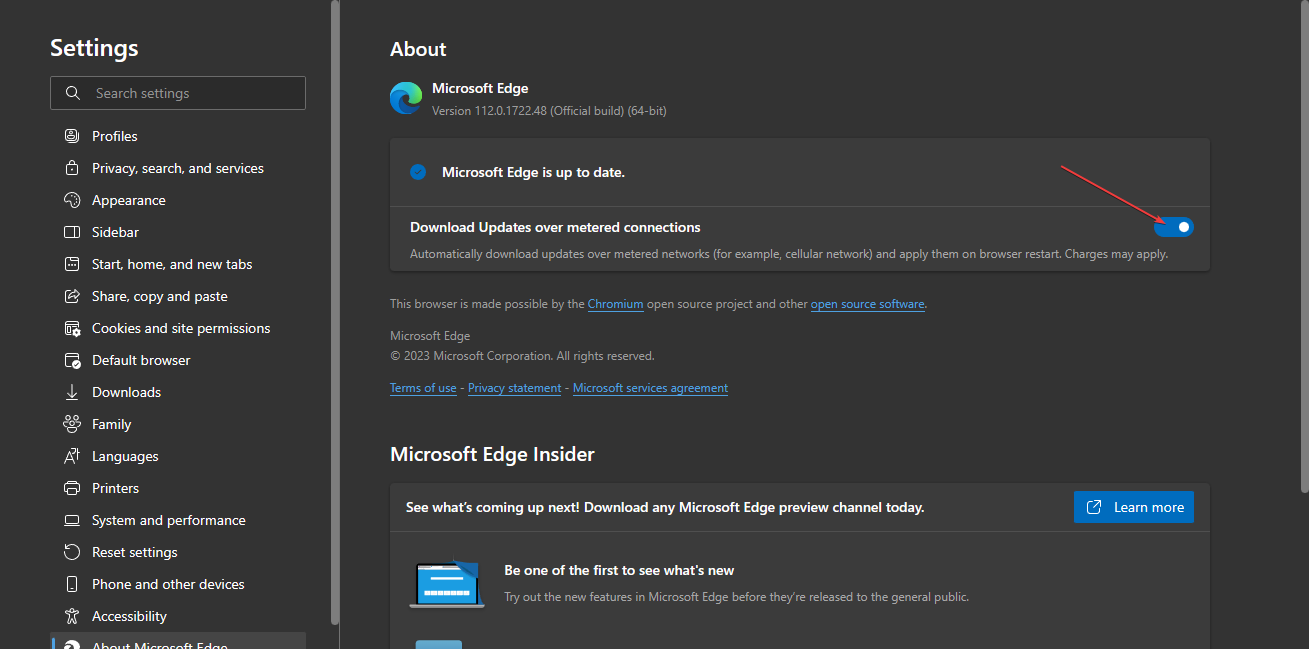Screen dimensions: 1309x649
Task: Toggle Download Updates over metered connections
Action: (x=1174, y=227)
